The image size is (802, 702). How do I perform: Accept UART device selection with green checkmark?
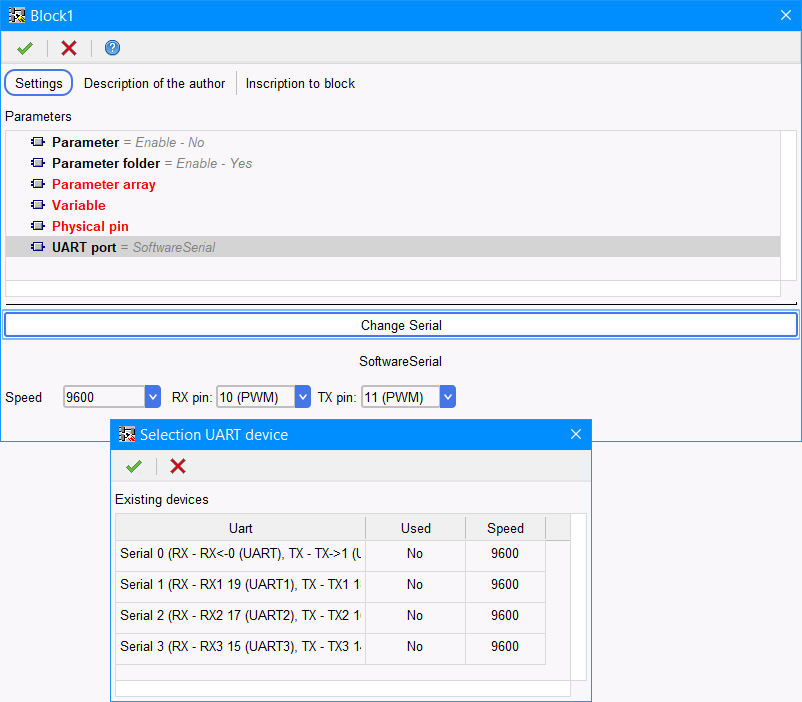click(134, 466)
